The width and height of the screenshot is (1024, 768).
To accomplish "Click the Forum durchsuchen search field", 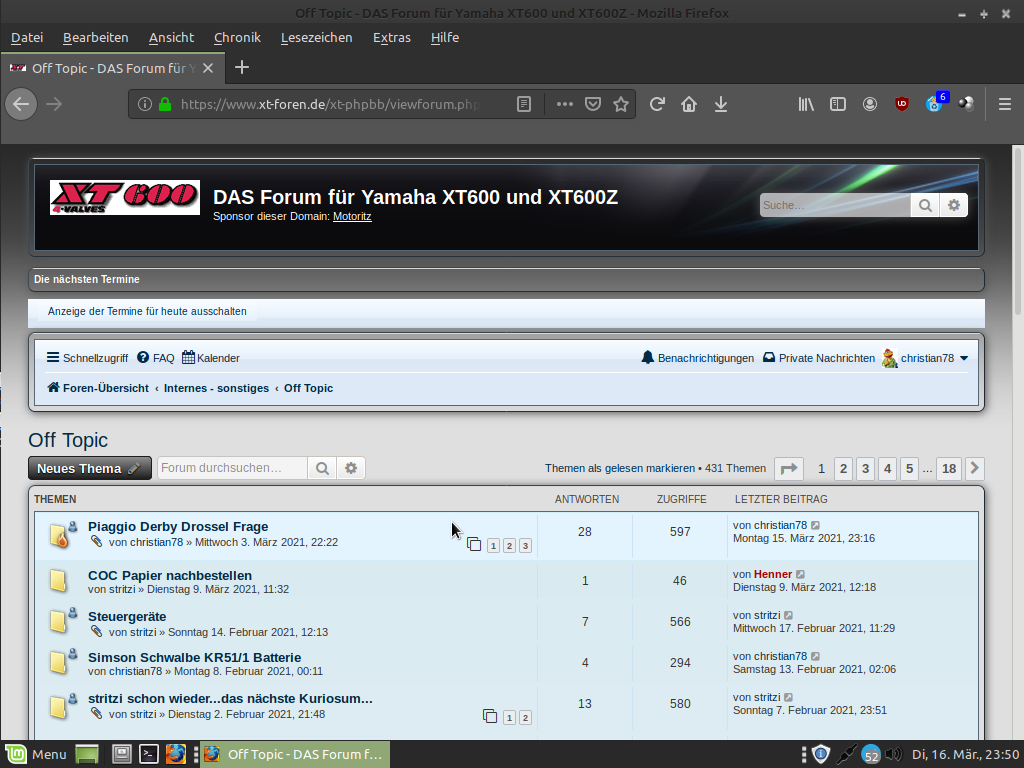I will 232,468.
